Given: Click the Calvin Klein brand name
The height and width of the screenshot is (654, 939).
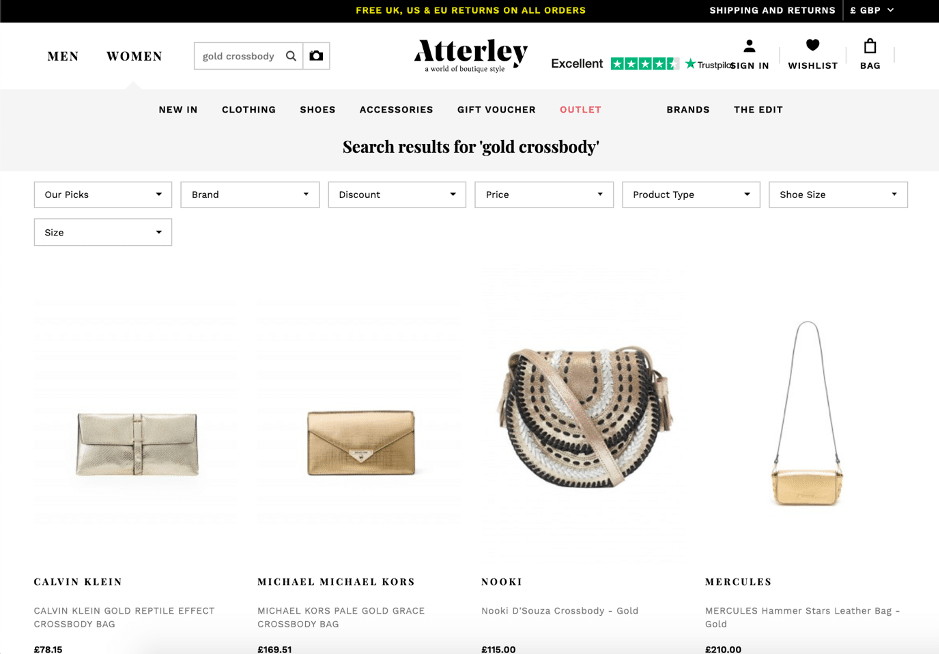Looking at the screenshot, I should [78, 582].
